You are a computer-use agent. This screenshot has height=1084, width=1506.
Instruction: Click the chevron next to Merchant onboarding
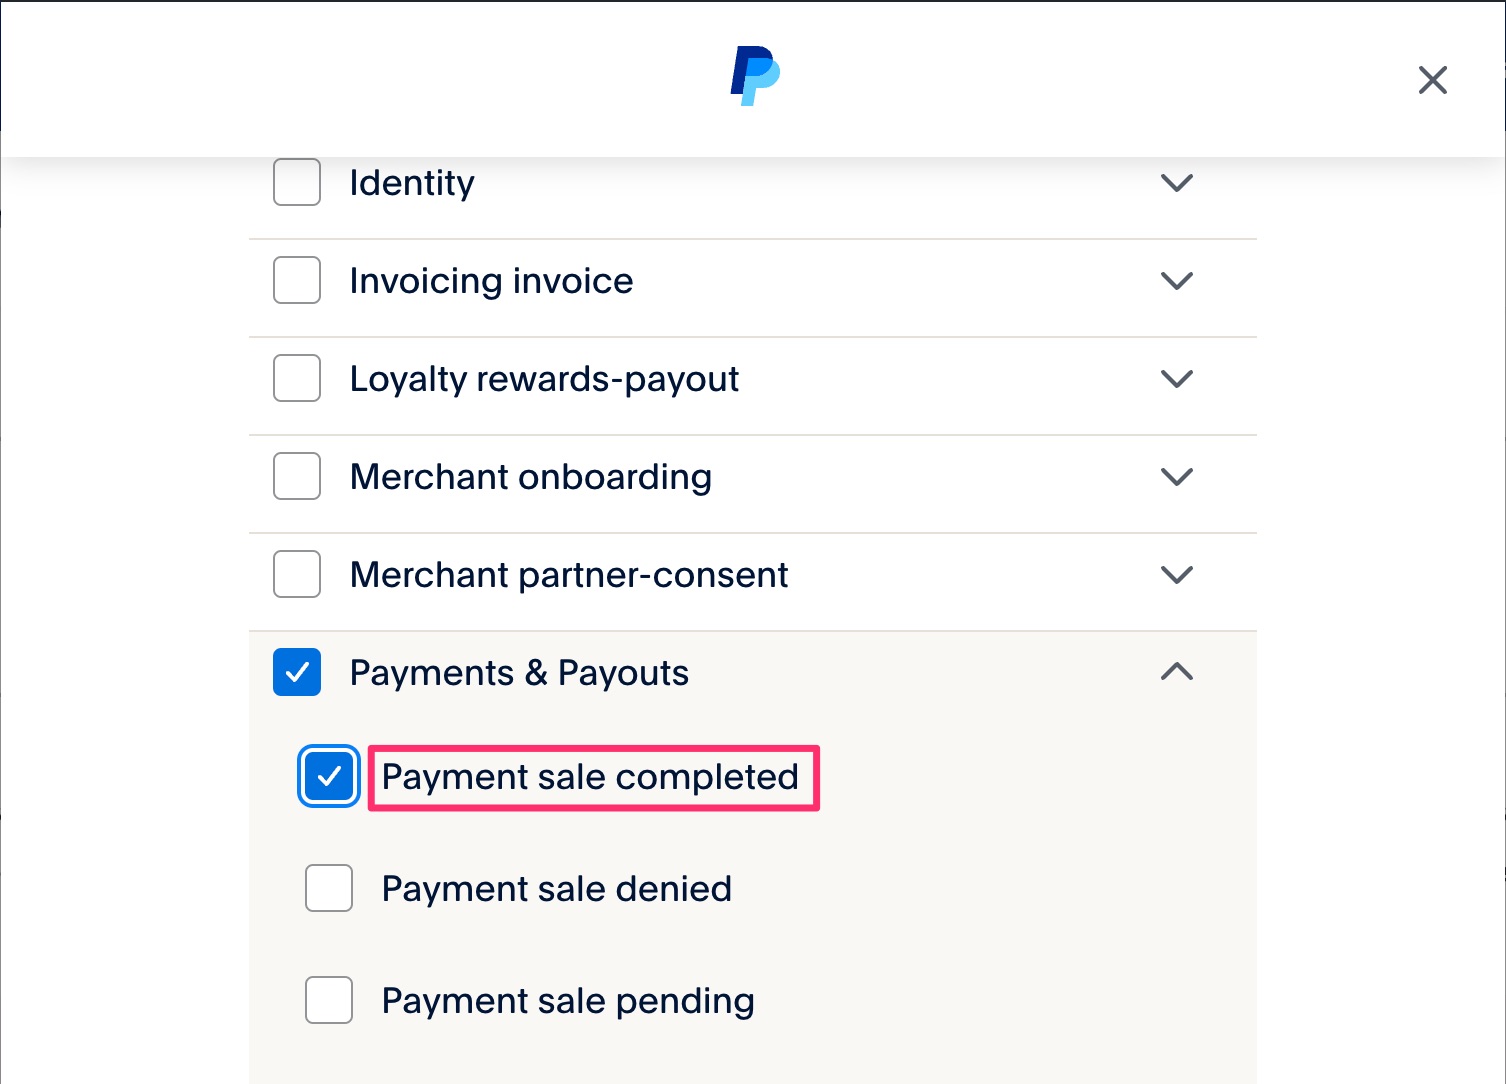(x=1177, y=477)
